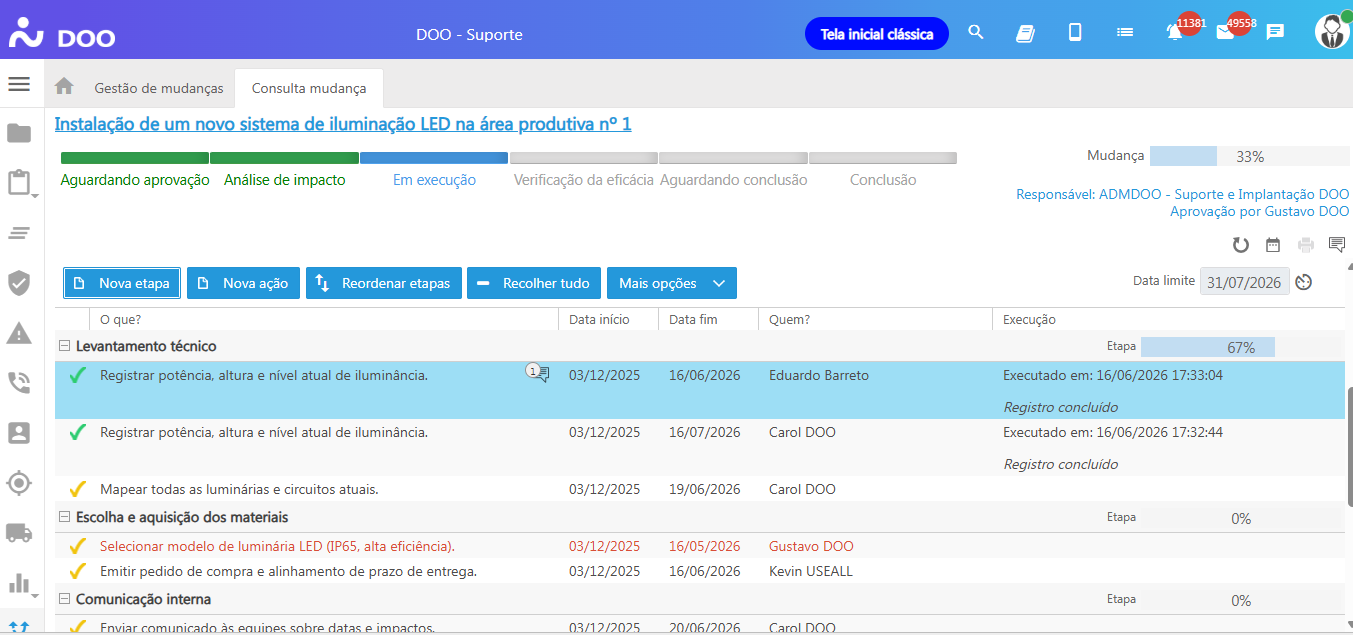This screenshot has width=1353, height=635.
Task: Click the Mudança 33% progress bar
Action: tap(1249, 156)
